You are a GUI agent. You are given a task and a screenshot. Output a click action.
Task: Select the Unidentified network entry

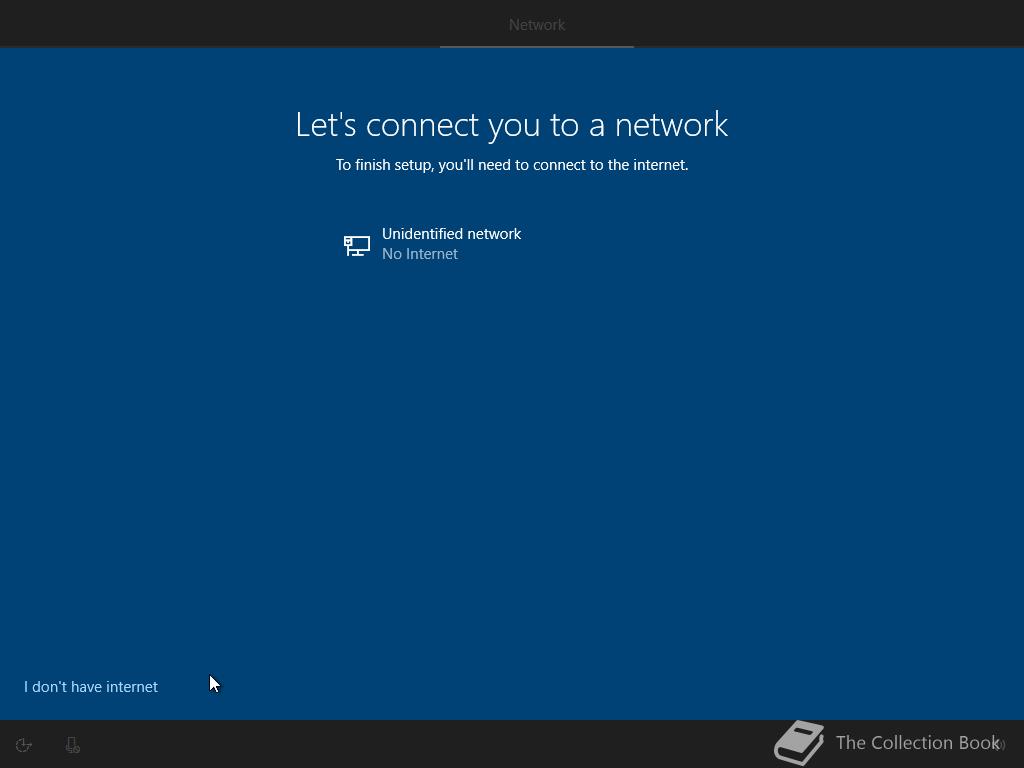click(511, 244)
